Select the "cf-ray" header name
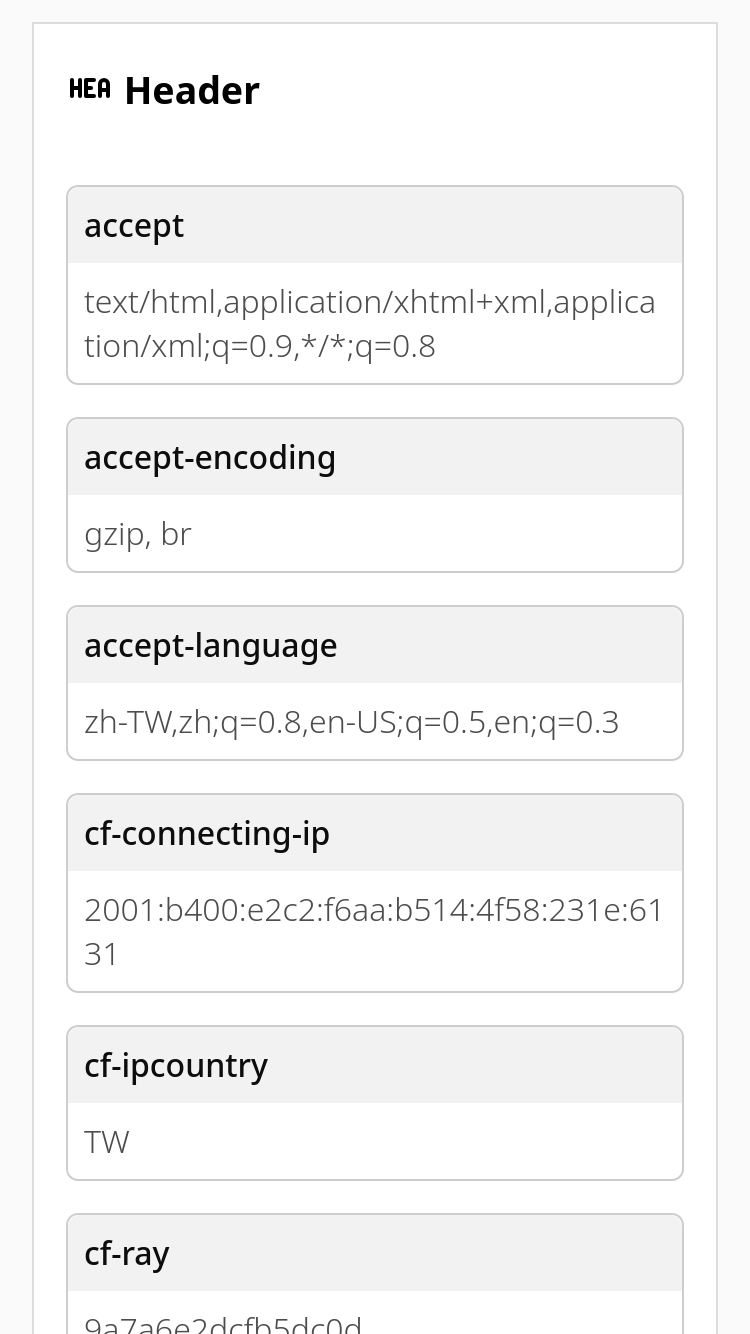Image resolution: width=750 pixels, height=1334 pixels. click(x=127, y=1254)
